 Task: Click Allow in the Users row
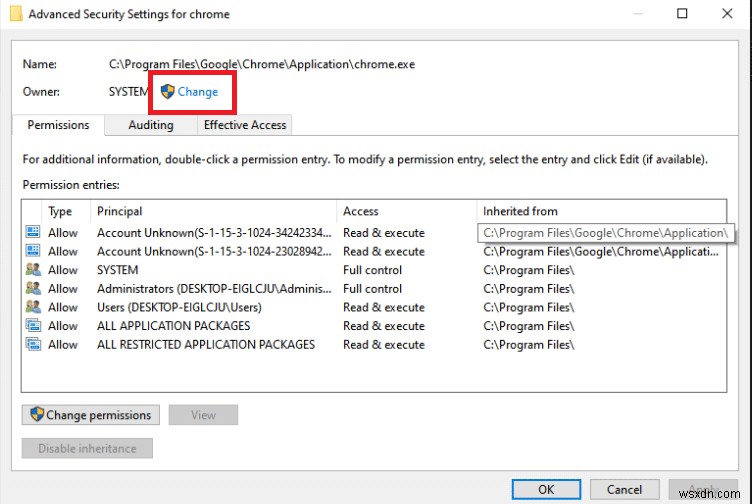click(x=63, y=307)
